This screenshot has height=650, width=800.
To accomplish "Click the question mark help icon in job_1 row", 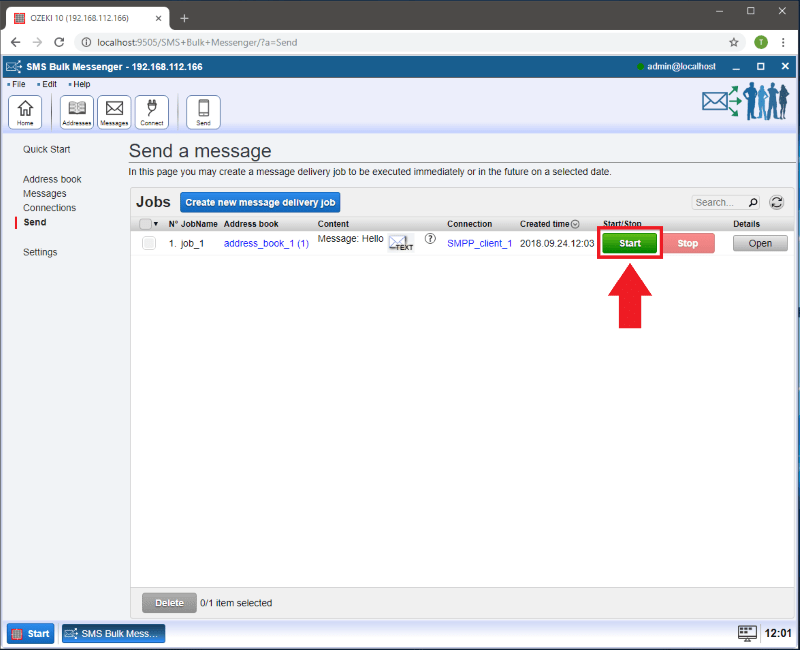I will point(430,238).
